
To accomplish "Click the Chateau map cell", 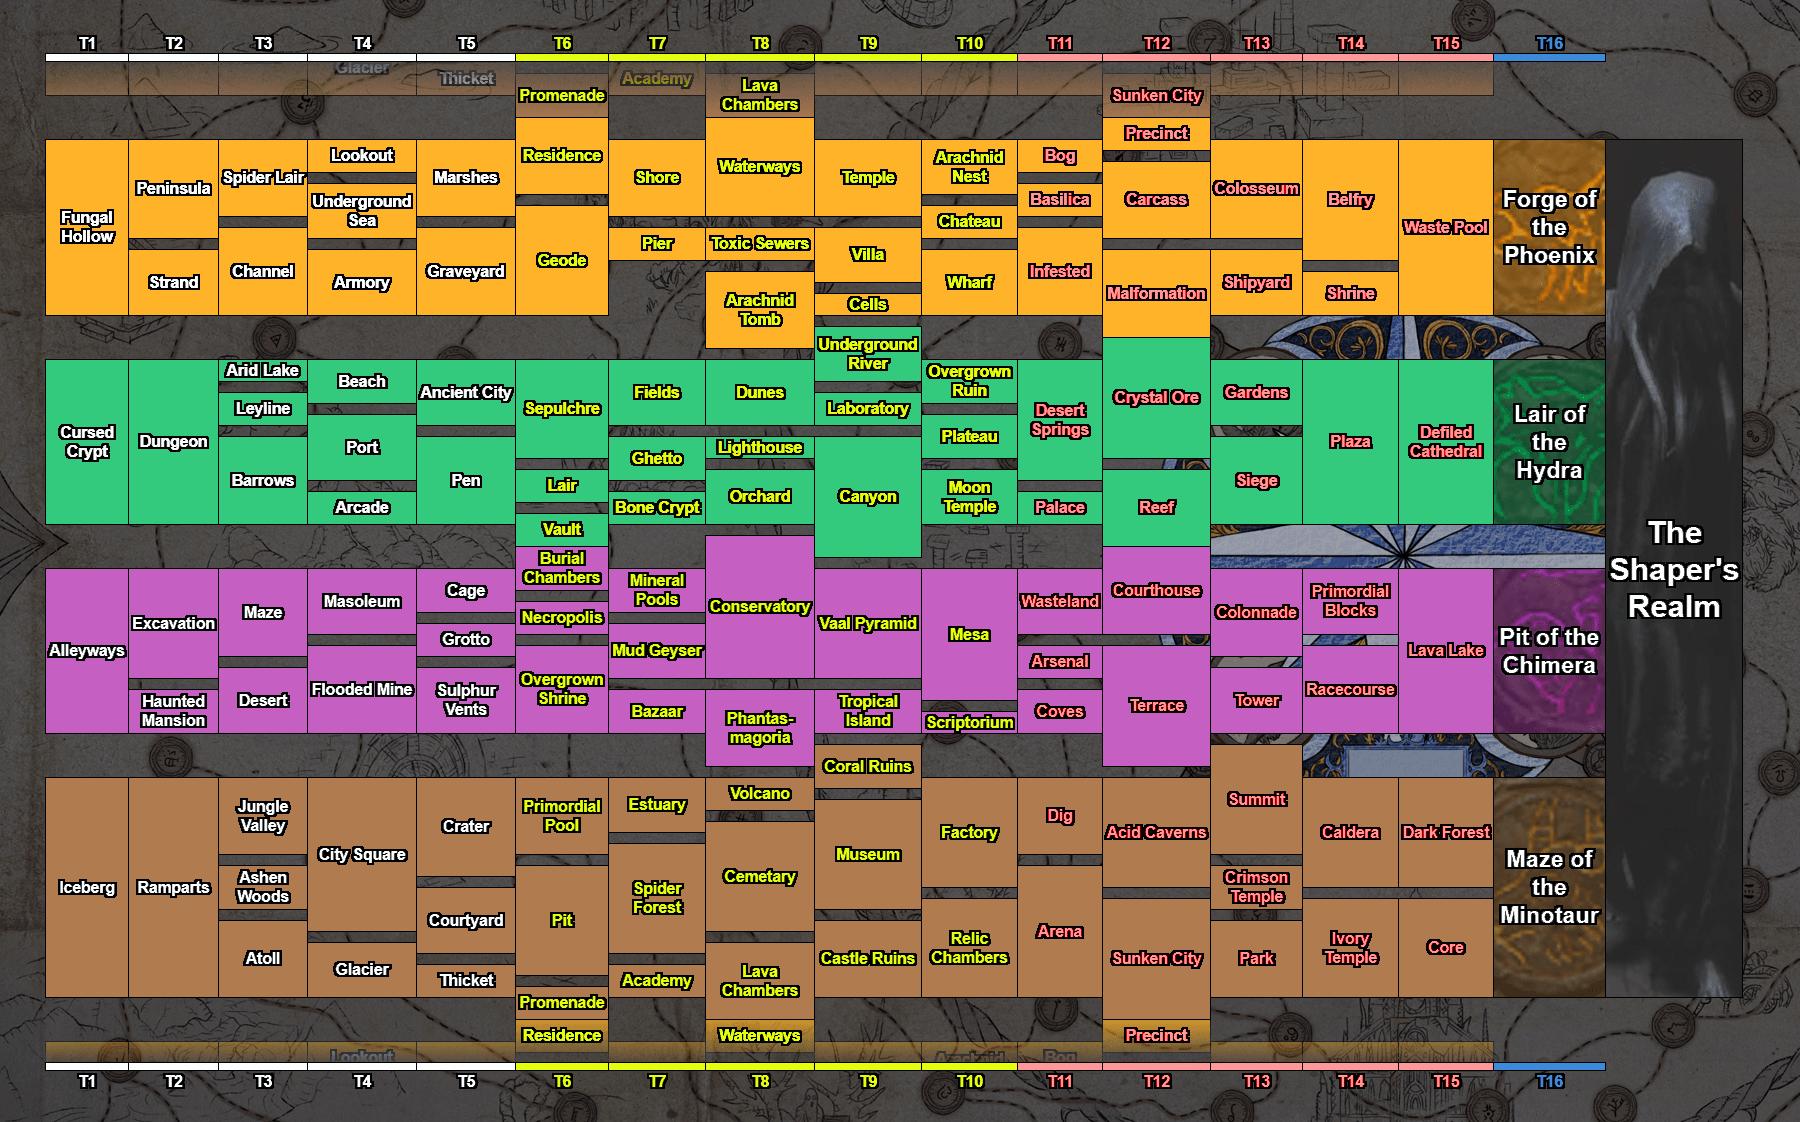I will pyautogui.click(x=969, y=222).
